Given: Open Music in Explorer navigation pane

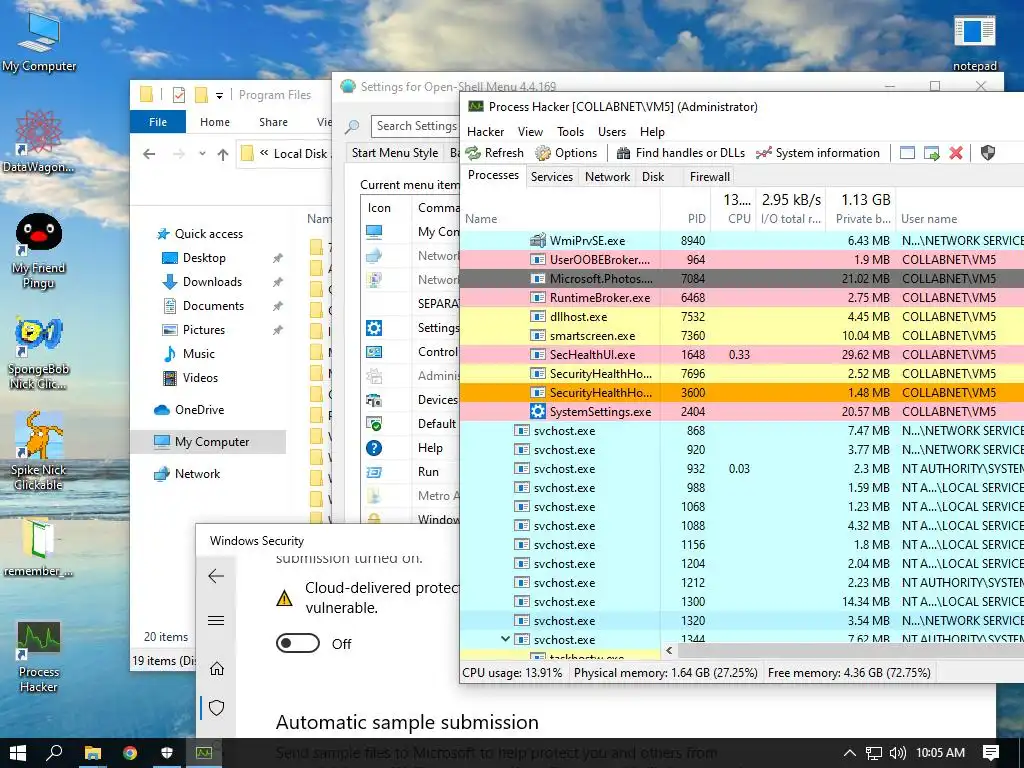Looking at the screenshot, I should 189,354.
